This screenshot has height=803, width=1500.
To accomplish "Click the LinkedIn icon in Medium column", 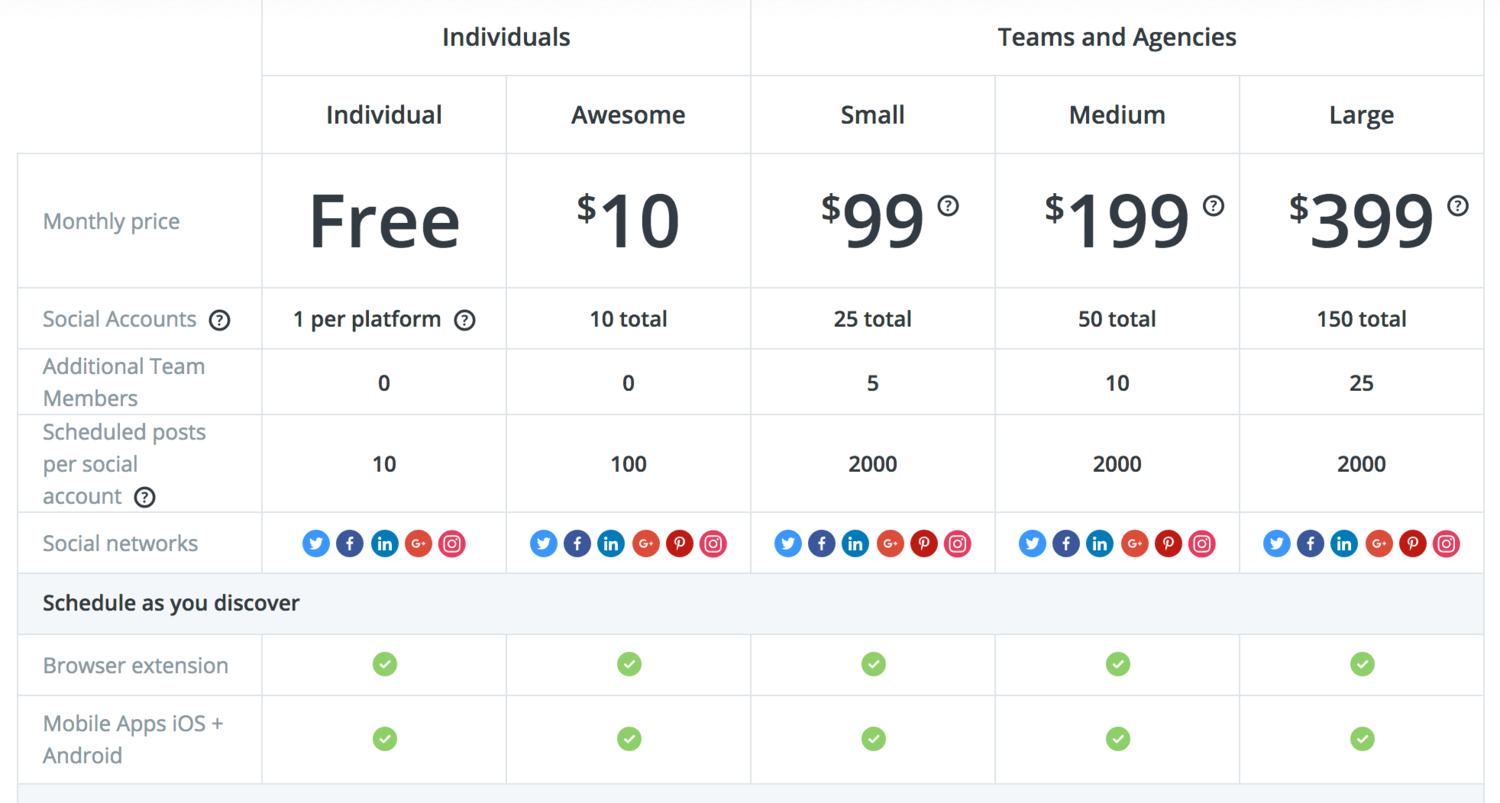I will (x=1100, y=544).
